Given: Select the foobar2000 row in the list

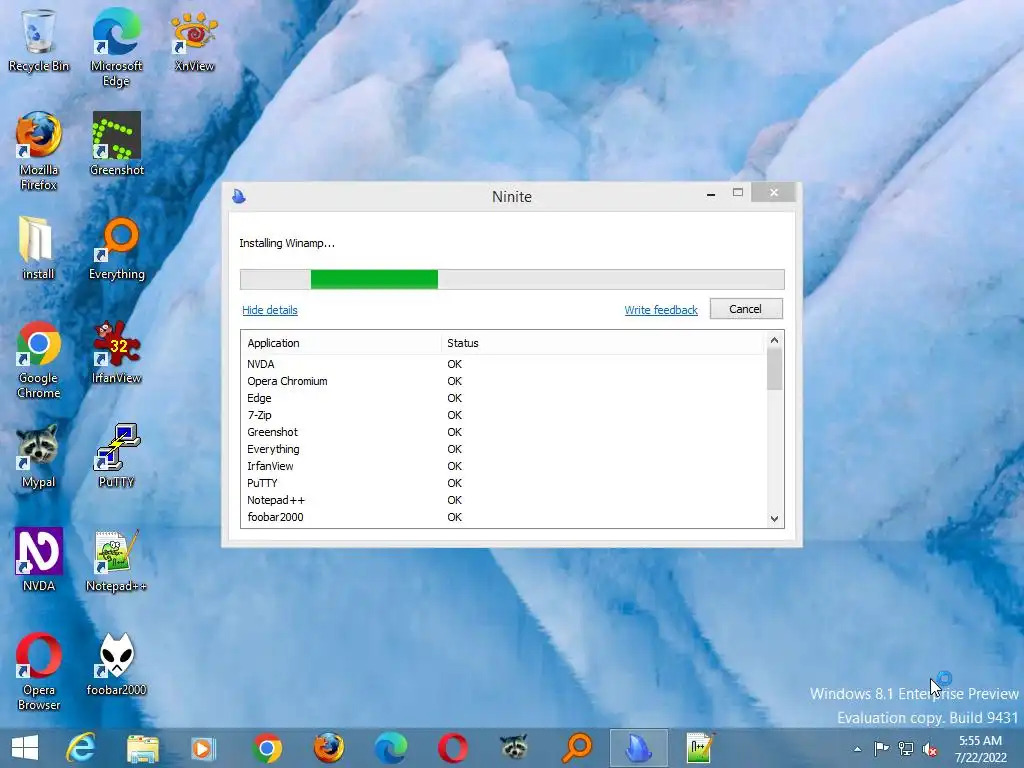Looking at the screenshot, I should pos(504,517).
